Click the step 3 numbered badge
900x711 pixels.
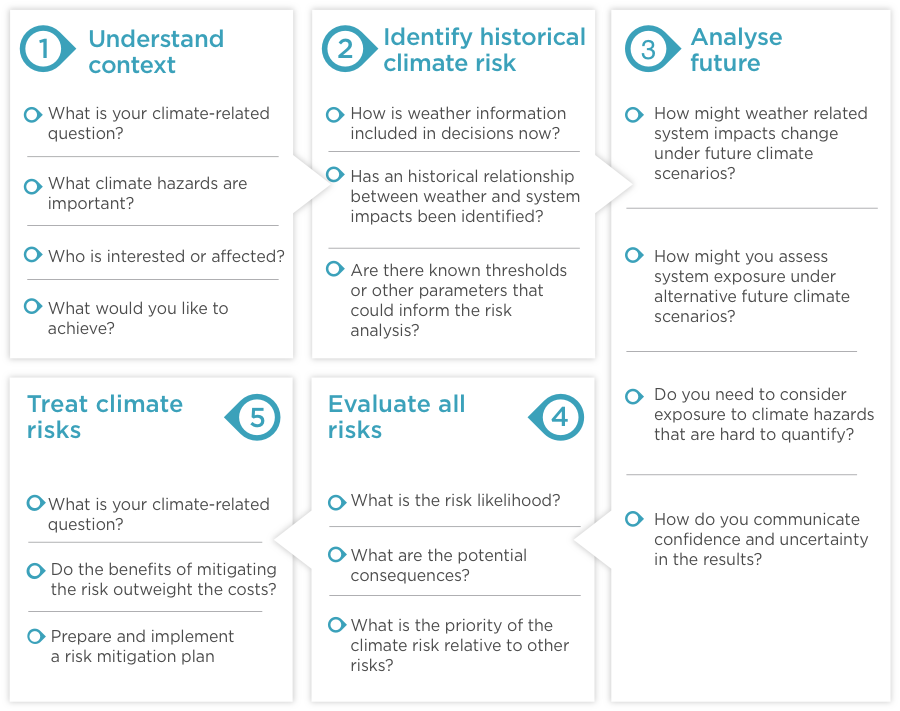coord(649,49)
